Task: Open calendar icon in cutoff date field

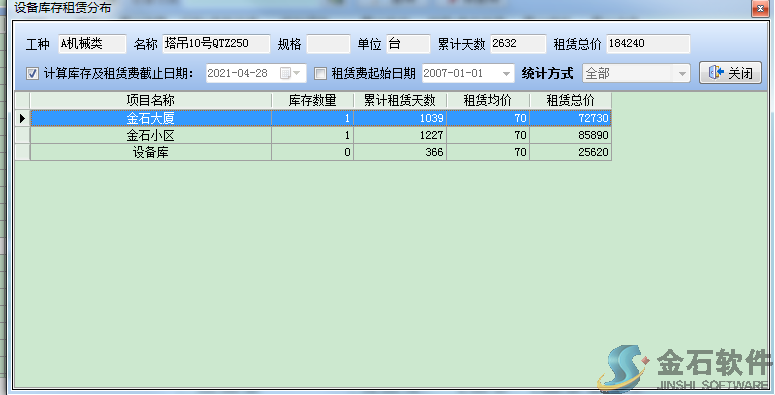Action: tap(285, 73)
